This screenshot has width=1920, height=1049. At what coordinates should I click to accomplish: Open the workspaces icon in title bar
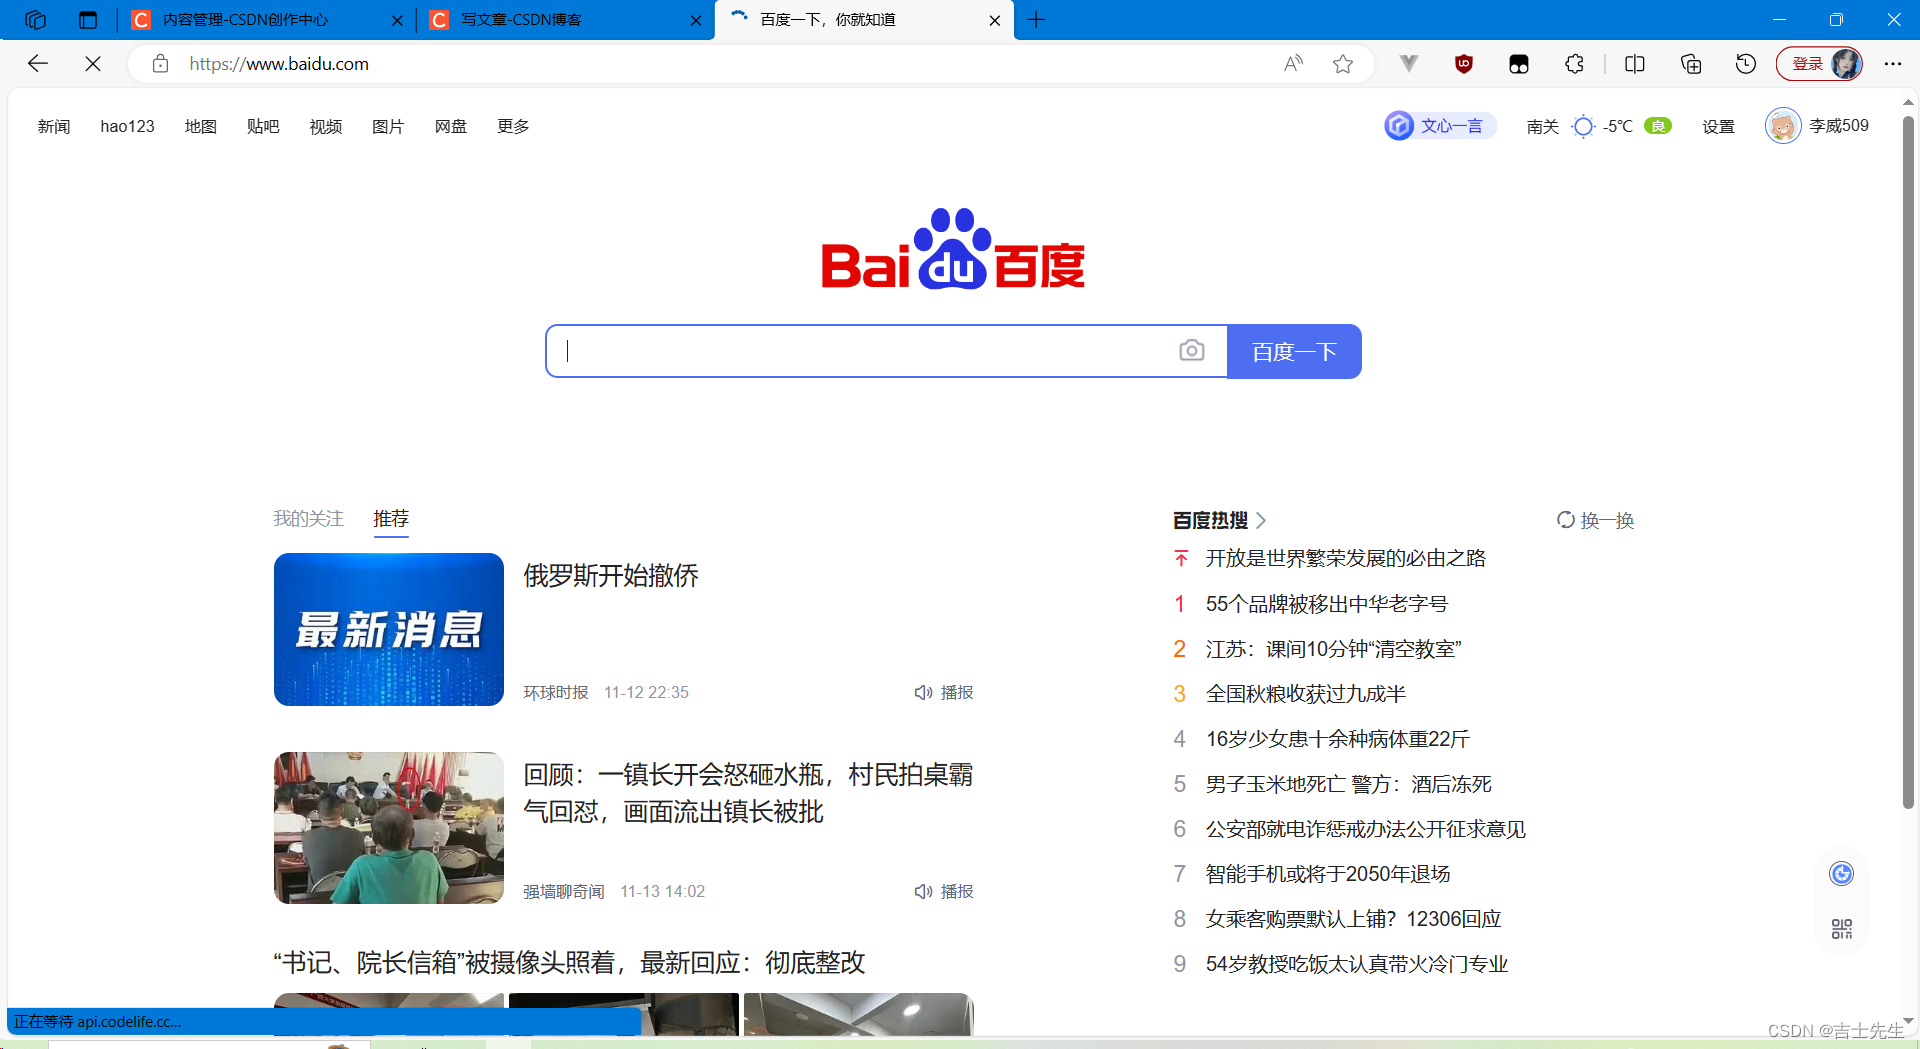coord(36,20)
